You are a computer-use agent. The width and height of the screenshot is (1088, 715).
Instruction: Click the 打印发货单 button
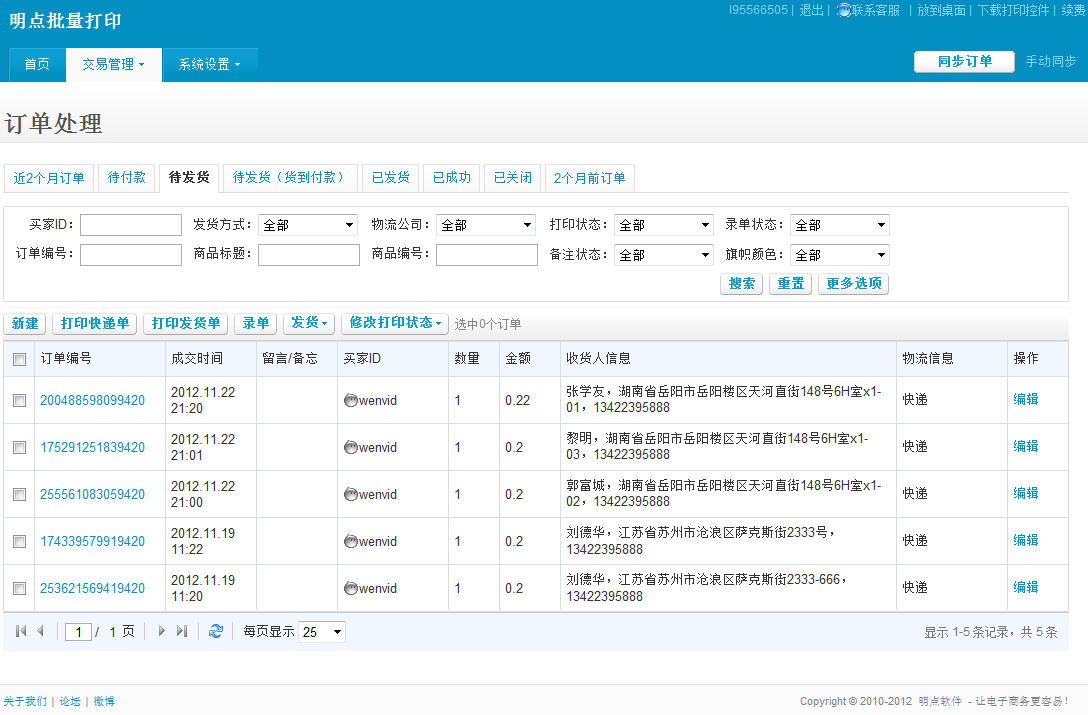(185, 323)
